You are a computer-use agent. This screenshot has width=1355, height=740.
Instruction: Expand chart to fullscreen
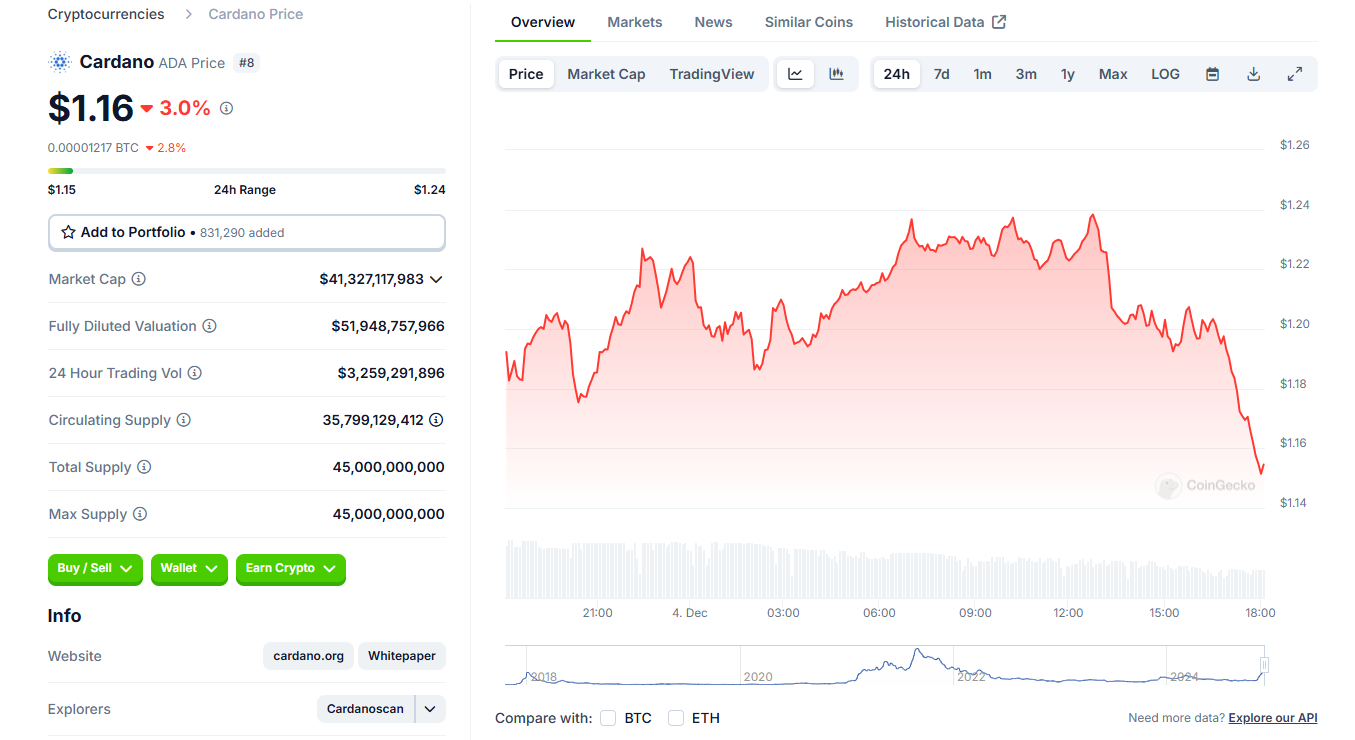(1294, 74)
